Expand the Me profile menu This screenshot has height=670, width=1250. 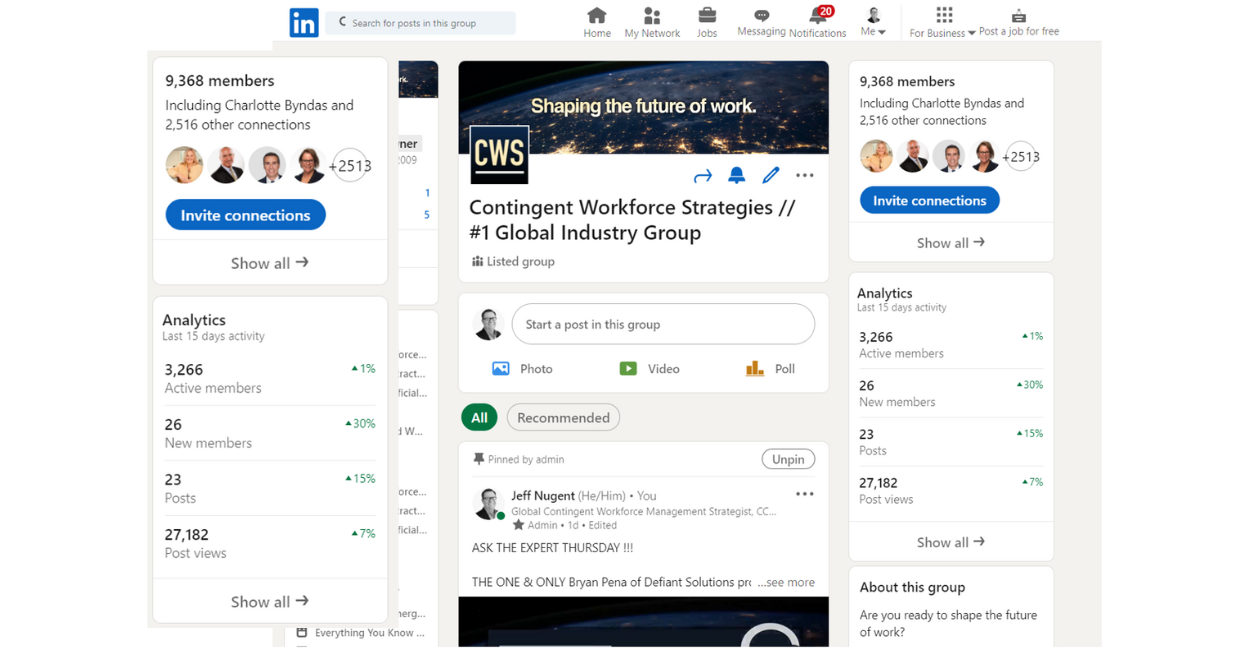(x=873, y=22)
